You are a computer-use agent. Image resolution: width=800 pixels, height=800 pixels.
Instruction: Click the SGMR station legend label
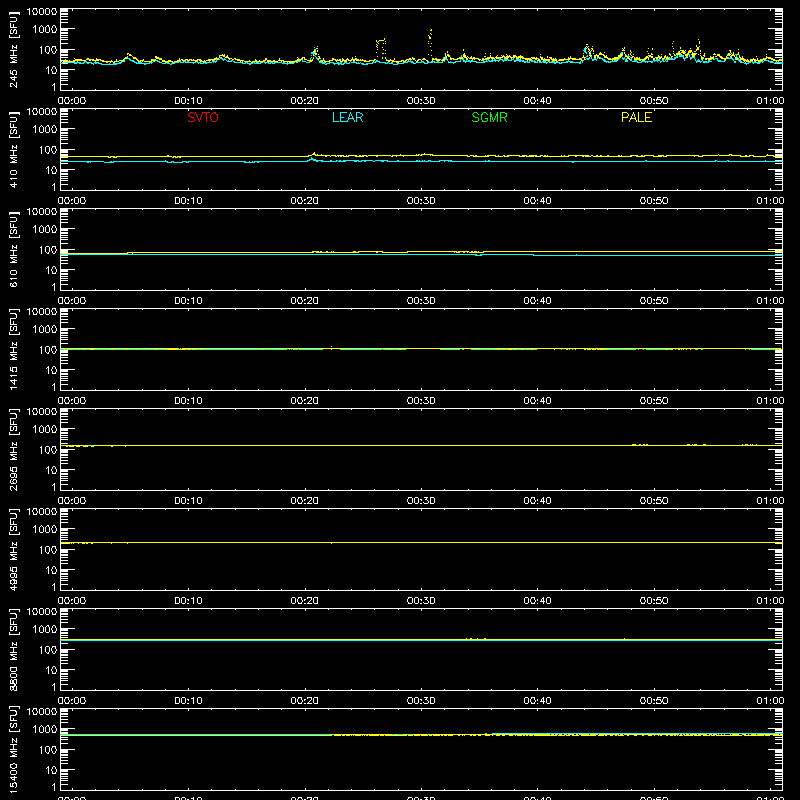coord(489,117)
